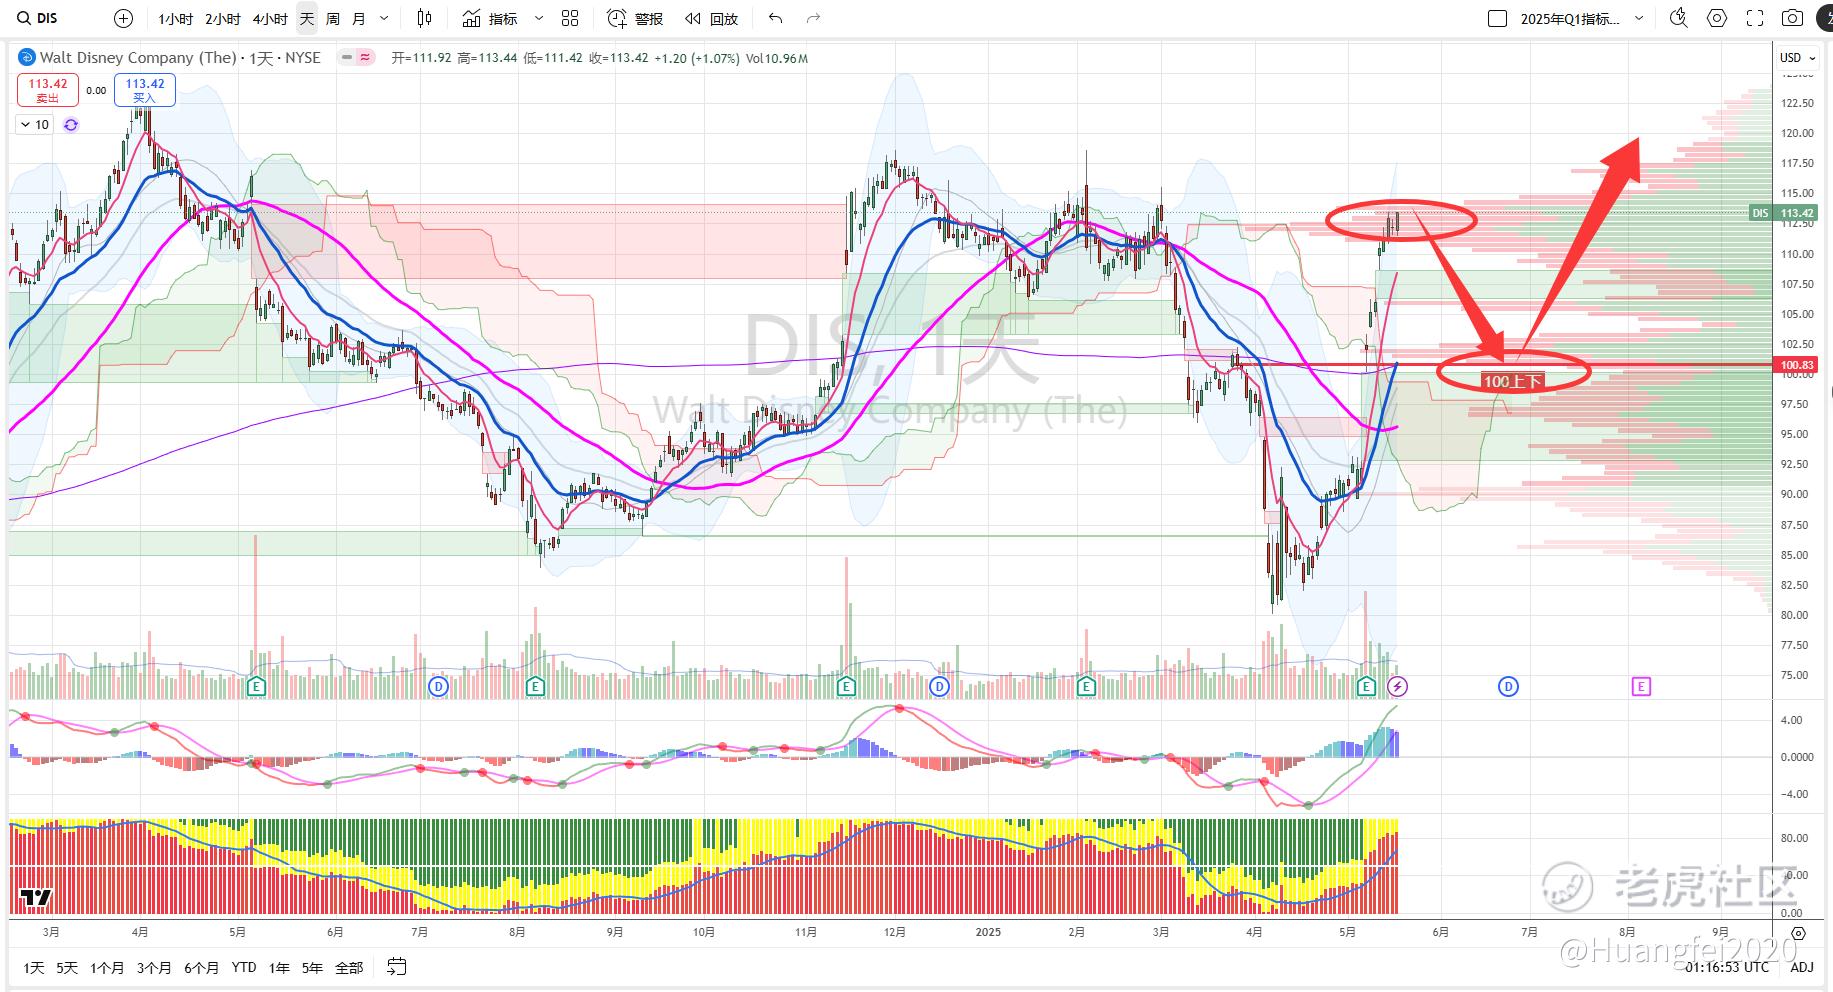Click the 01:16:53 UTC timezone clock
The image size is (1833, 992).
point(1727,967)
